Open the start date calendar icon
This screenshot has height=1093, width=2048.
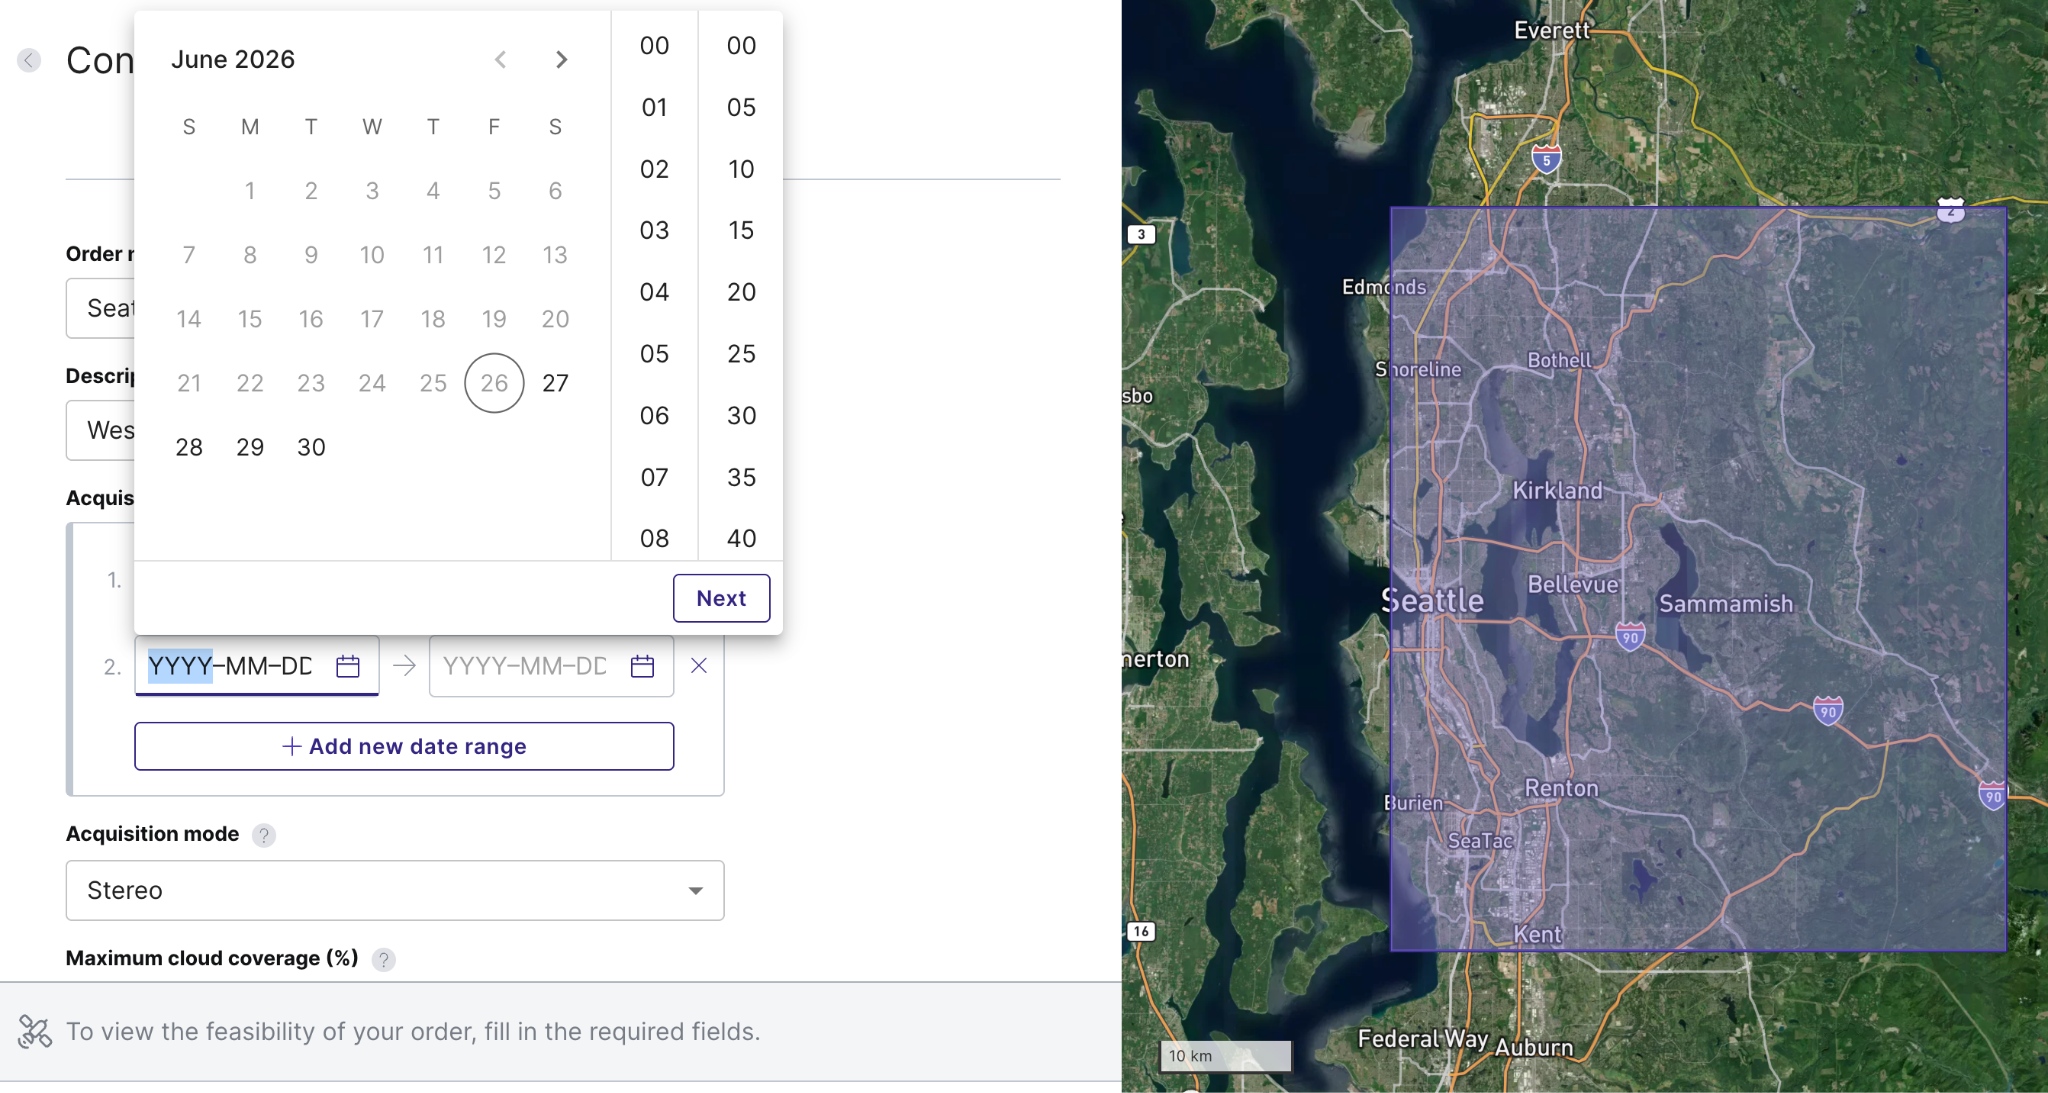click(x=348, y=666)
